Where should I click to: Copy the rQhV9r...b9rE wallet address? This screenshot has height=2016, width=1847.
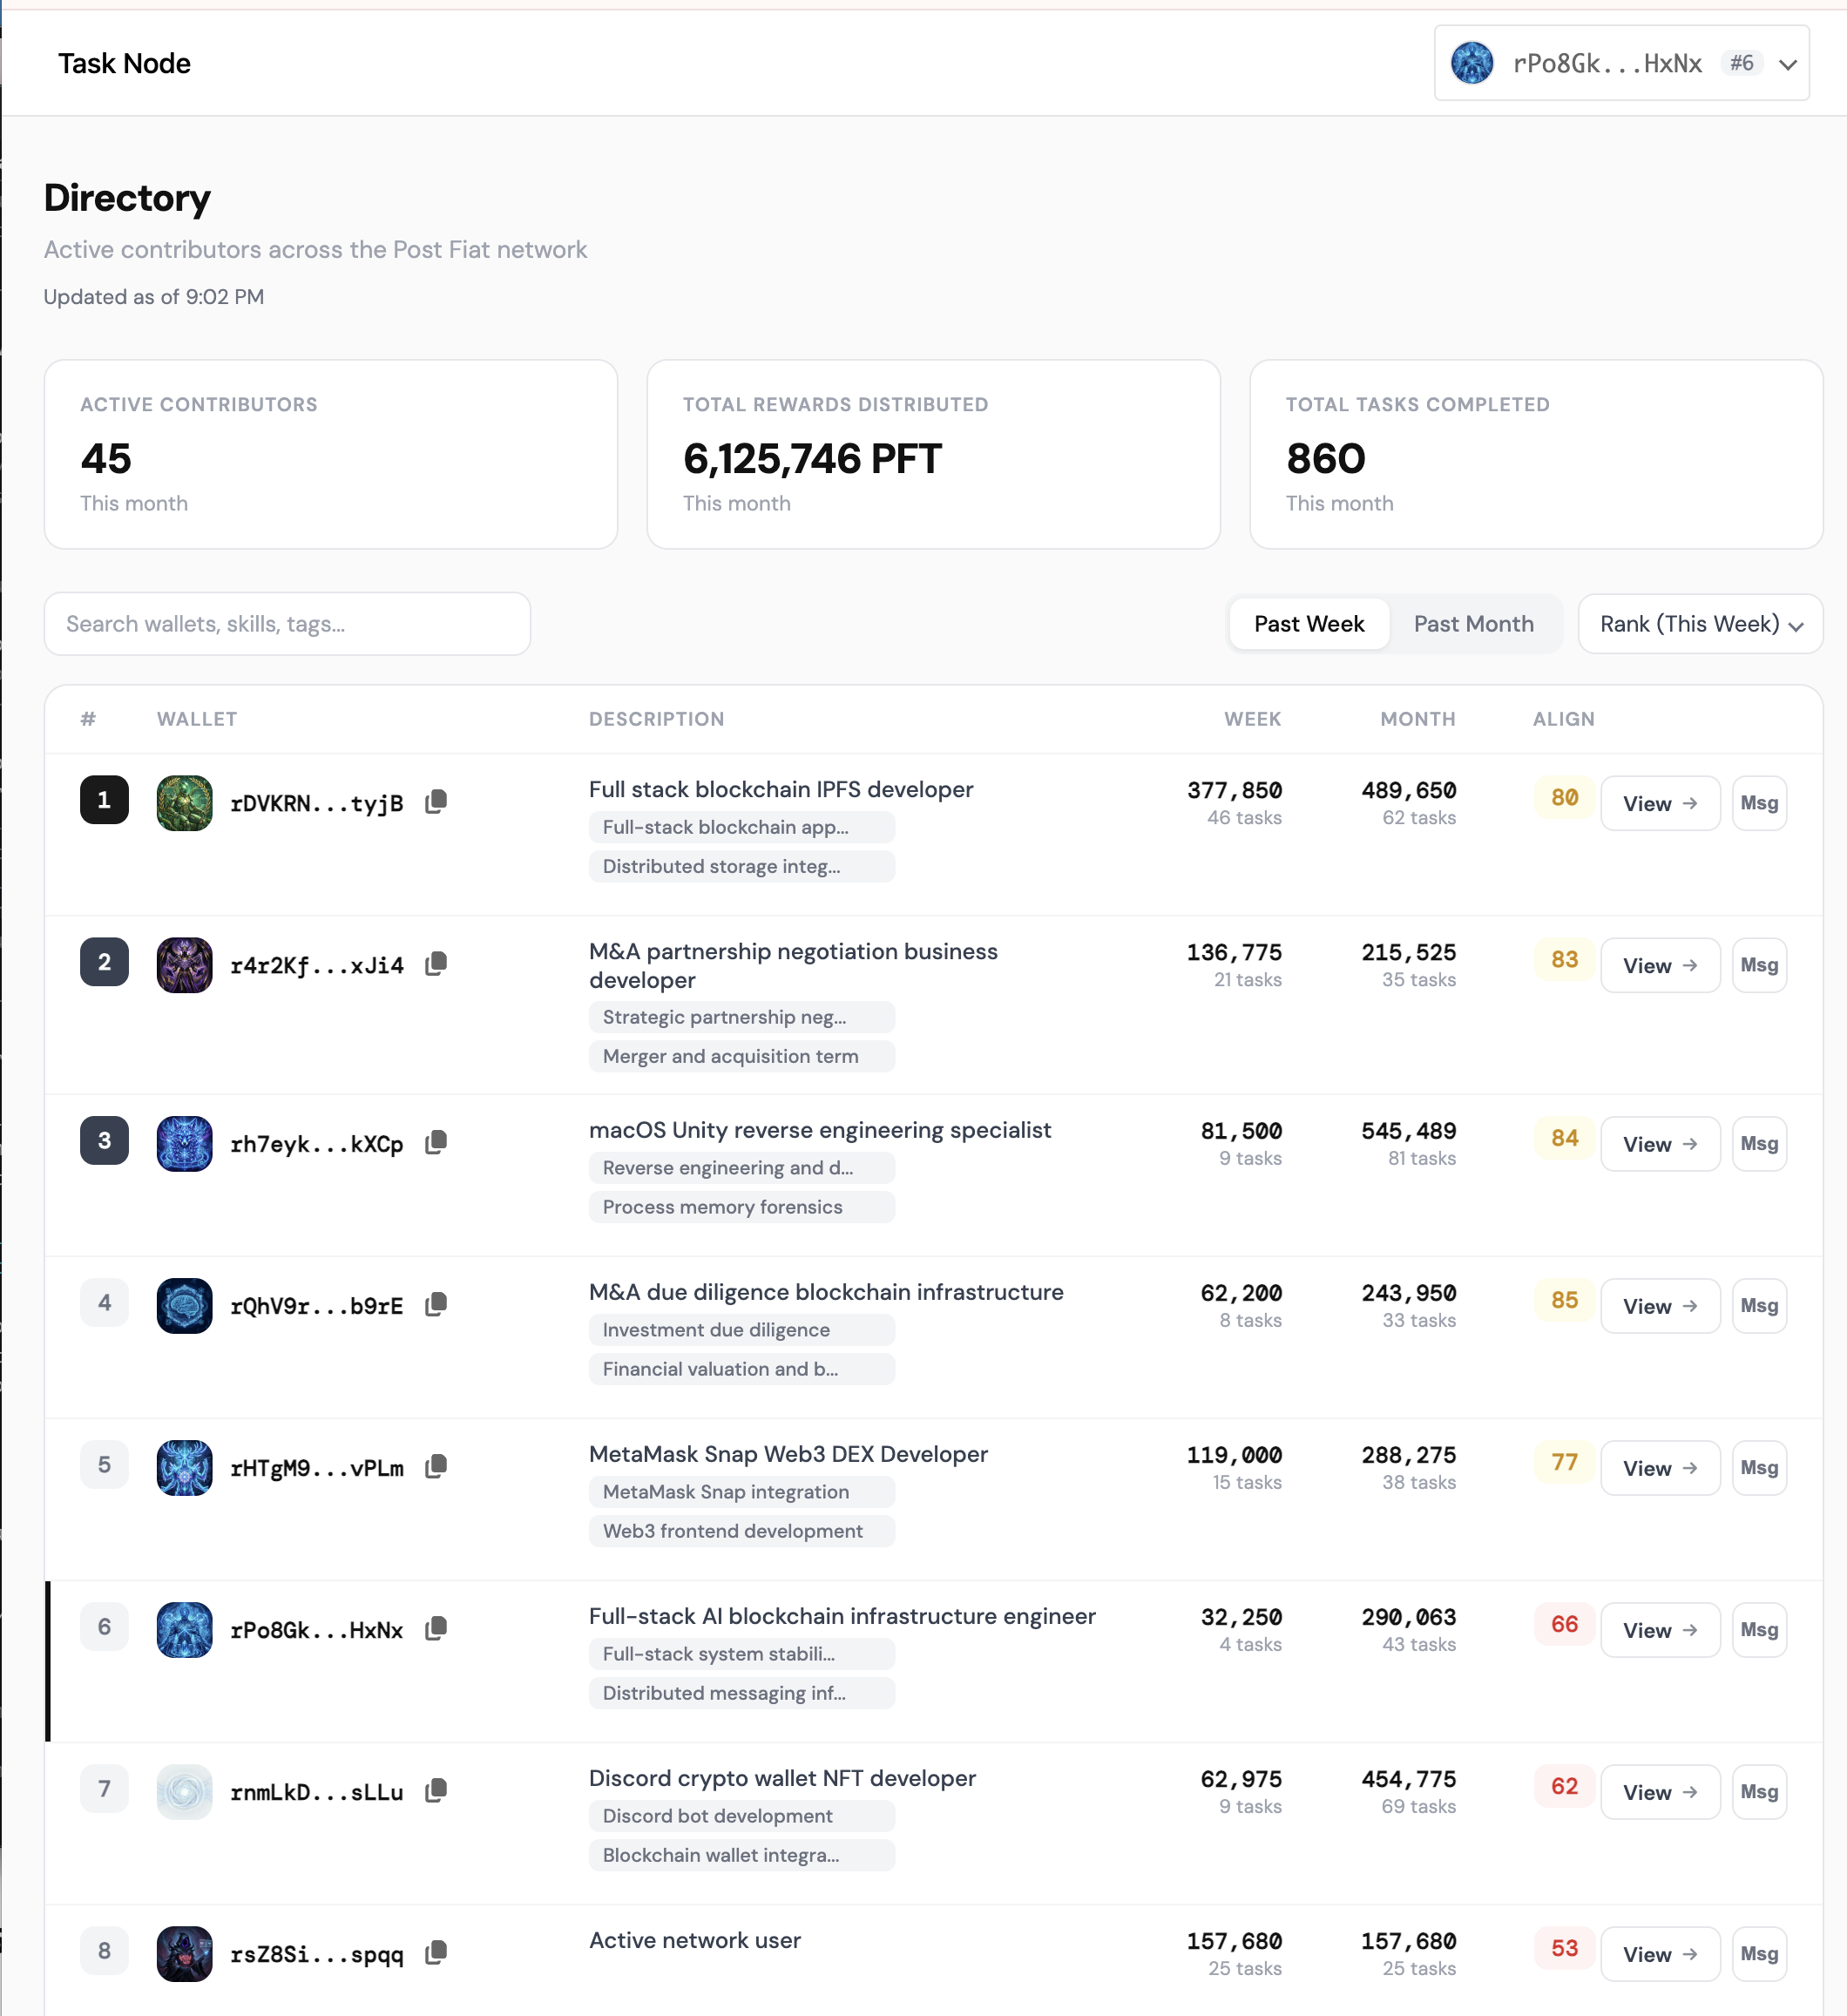436,1303
